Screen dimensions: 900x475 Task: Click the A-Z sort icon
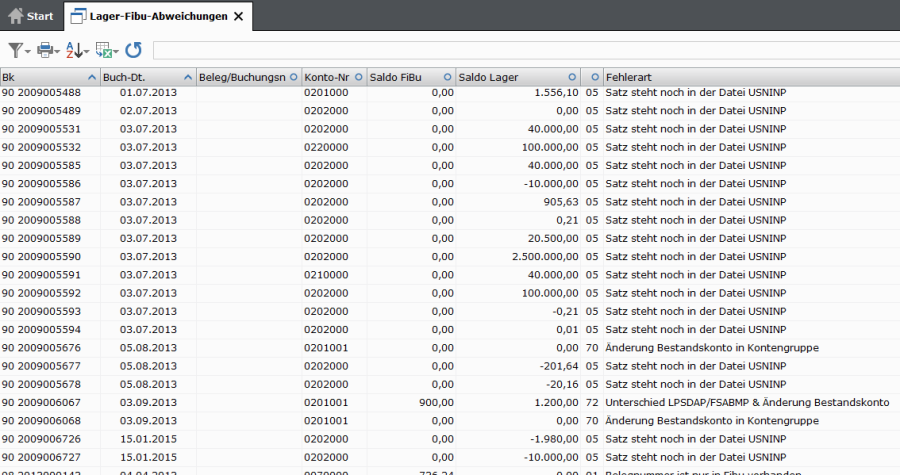click(x=73, y=50)
